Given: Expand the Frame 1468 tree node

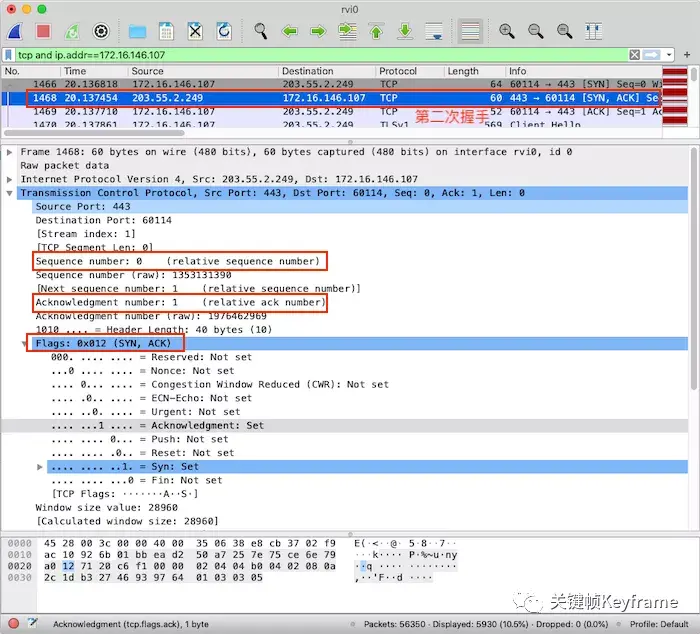Looking at the screenshot, I should 9,152.
